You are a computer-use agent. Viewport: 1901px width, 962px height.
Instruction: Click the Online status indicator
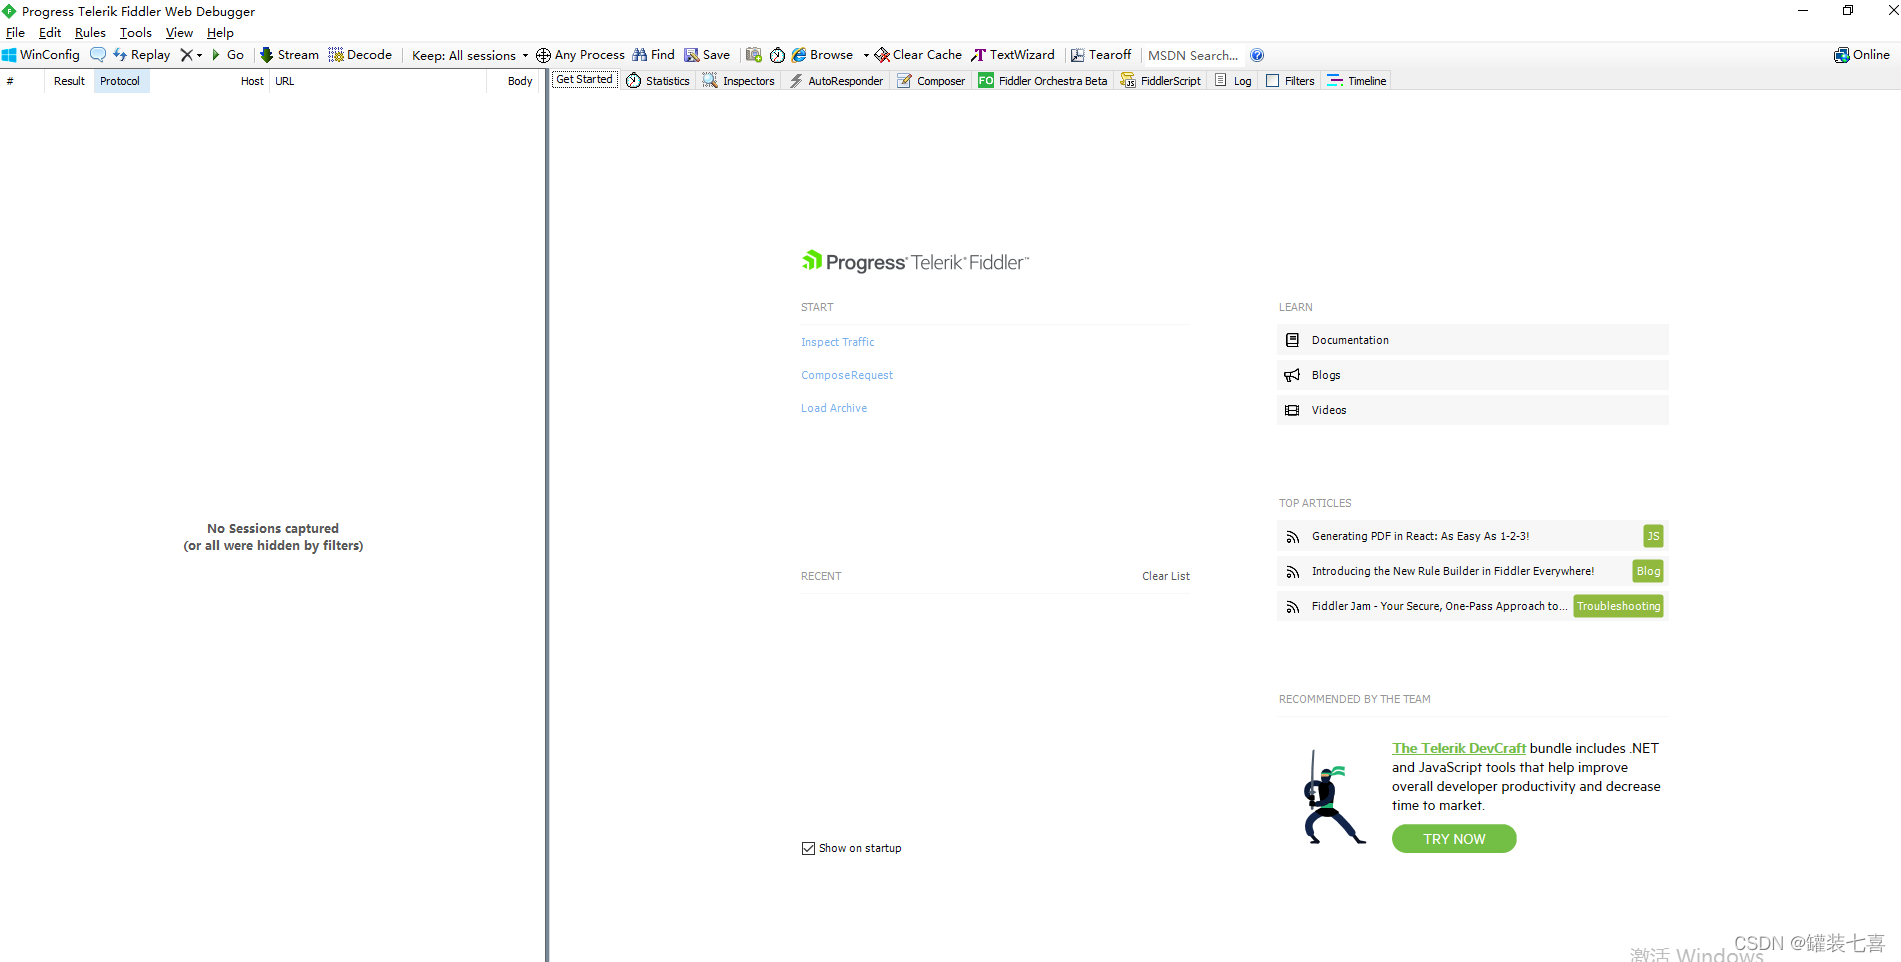1862,55
